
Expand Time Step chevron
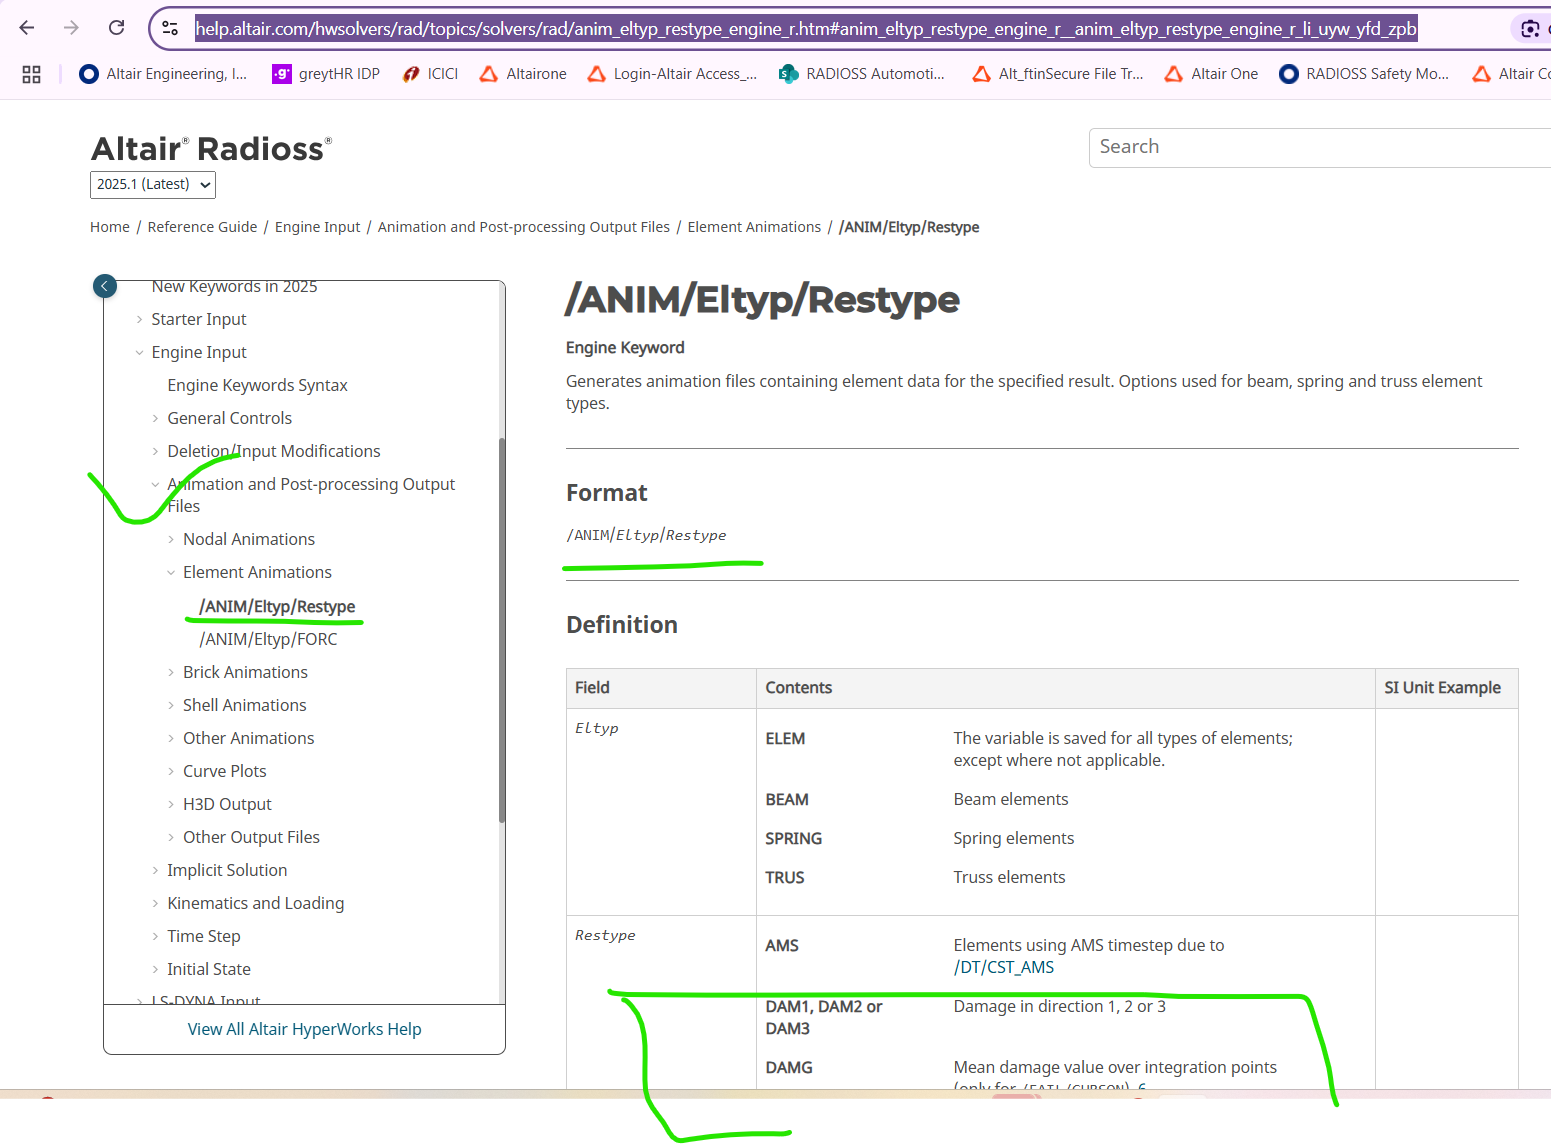click(x=155, y=936)
